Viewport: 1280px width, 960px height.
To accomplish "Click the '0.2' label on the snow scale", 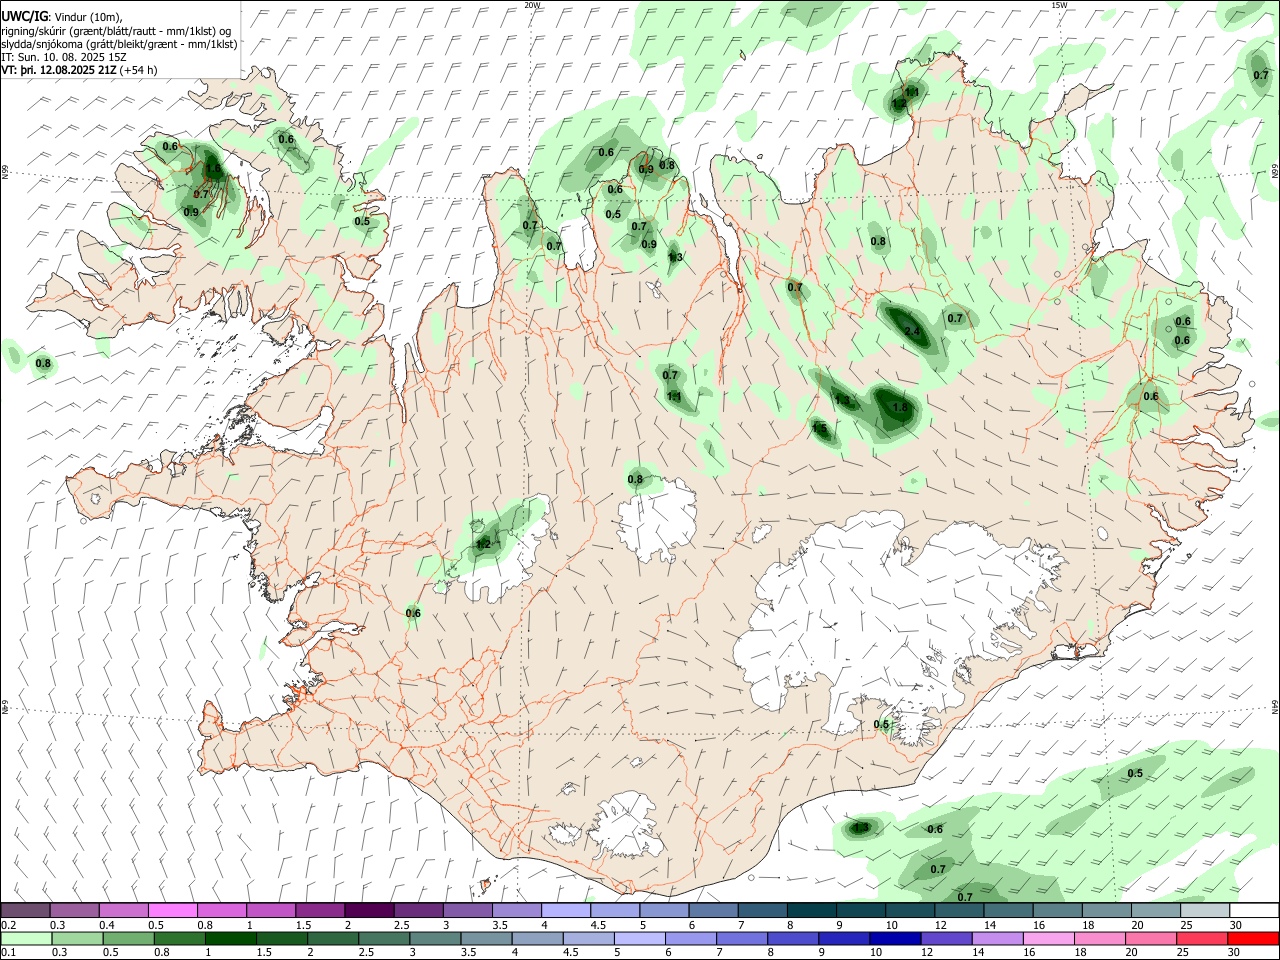I will (9, 925).
